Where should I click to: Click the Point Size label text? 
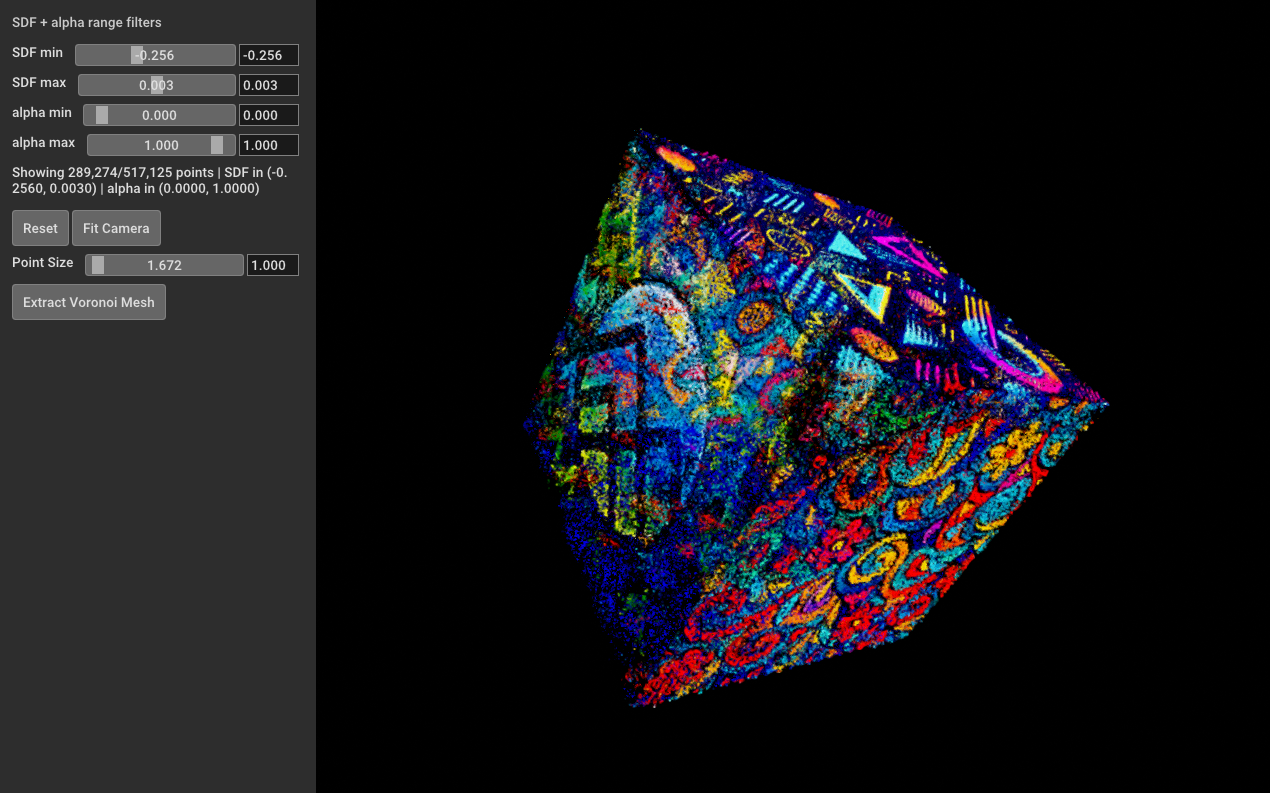(42, 262)
